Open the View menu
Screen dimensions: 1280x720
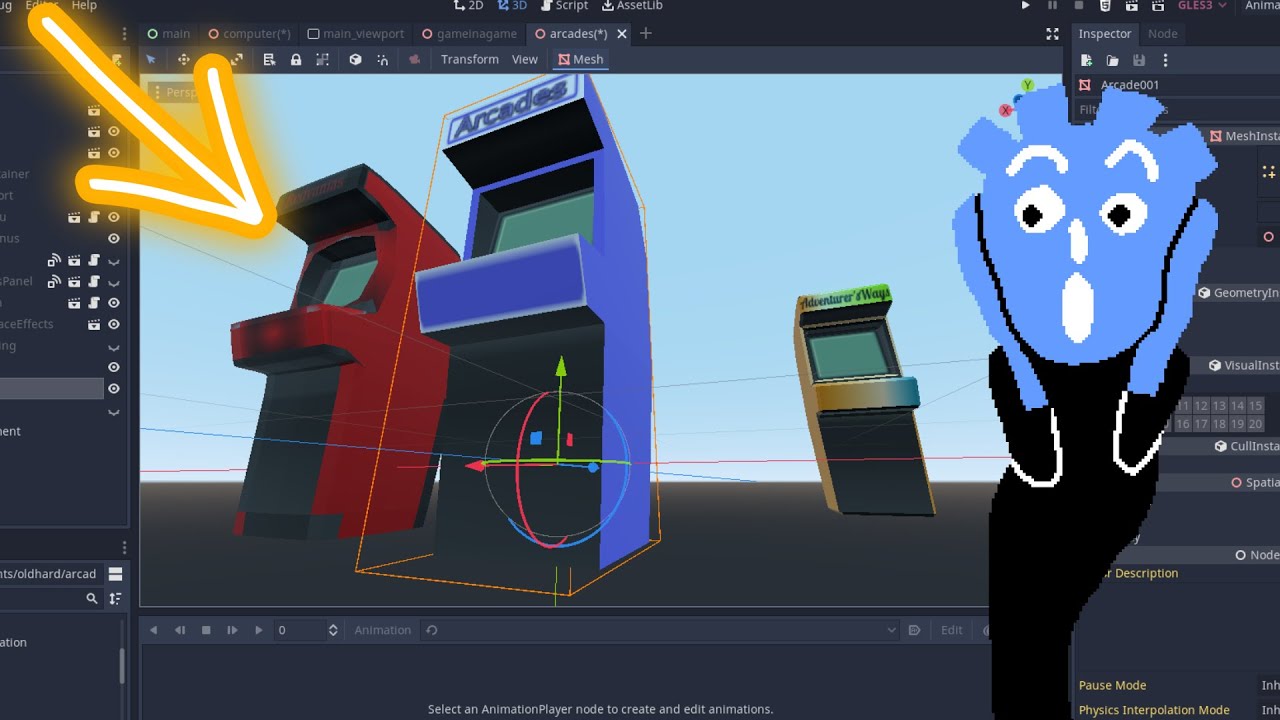pos(525,60)
